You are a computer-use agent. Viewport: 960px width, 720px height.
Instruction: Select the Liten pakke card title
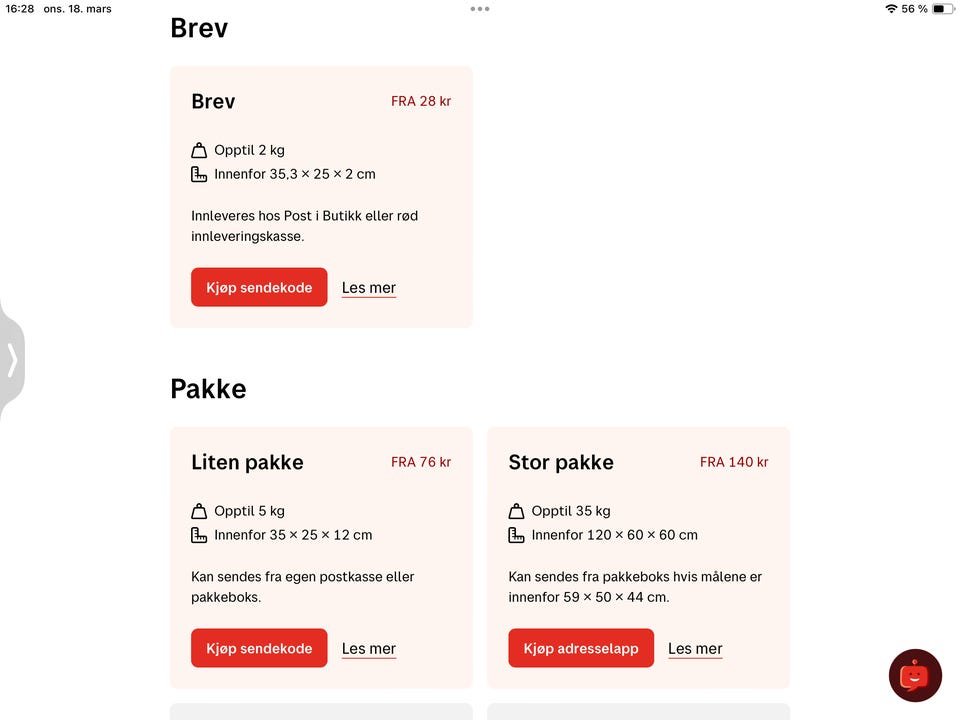click(x=247, y=462)
